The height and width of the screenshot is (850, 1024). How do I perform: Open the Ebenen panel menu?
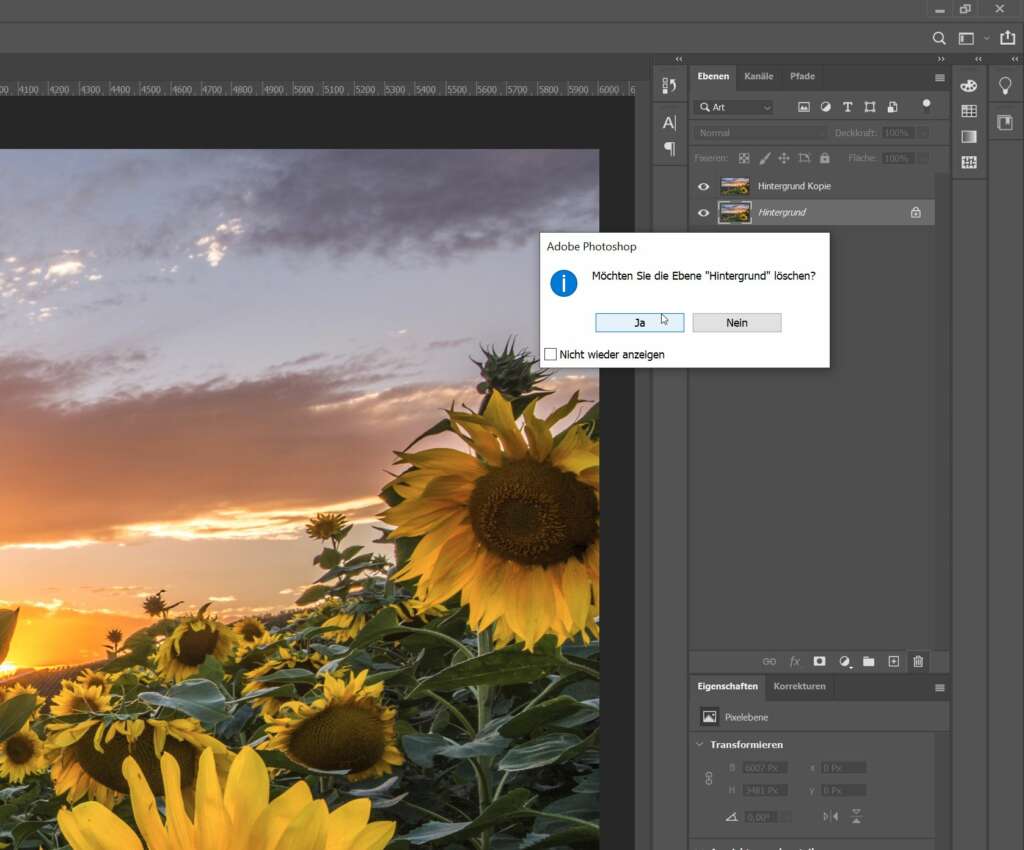(x=939, y=76)
